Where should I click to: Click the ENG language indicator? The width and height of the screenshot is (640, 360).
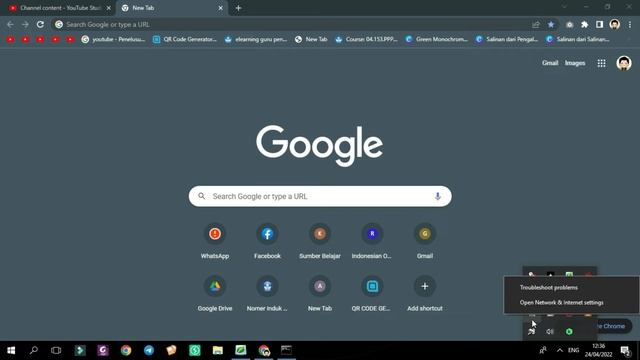point(573,350)
